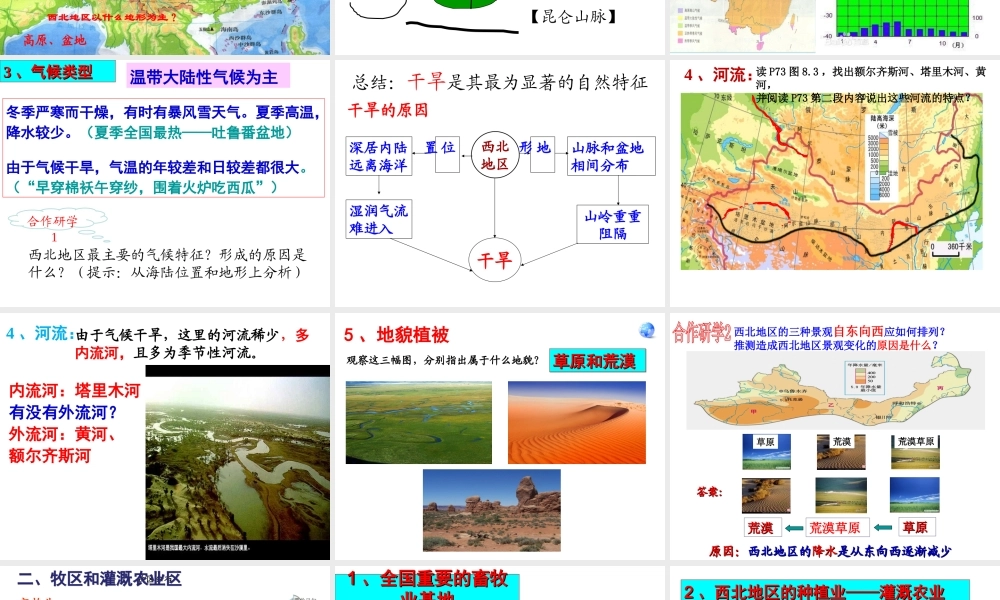
Task: Click the 合作研学2 red heading
Action: pyautogui.click(x=702, y=333)
